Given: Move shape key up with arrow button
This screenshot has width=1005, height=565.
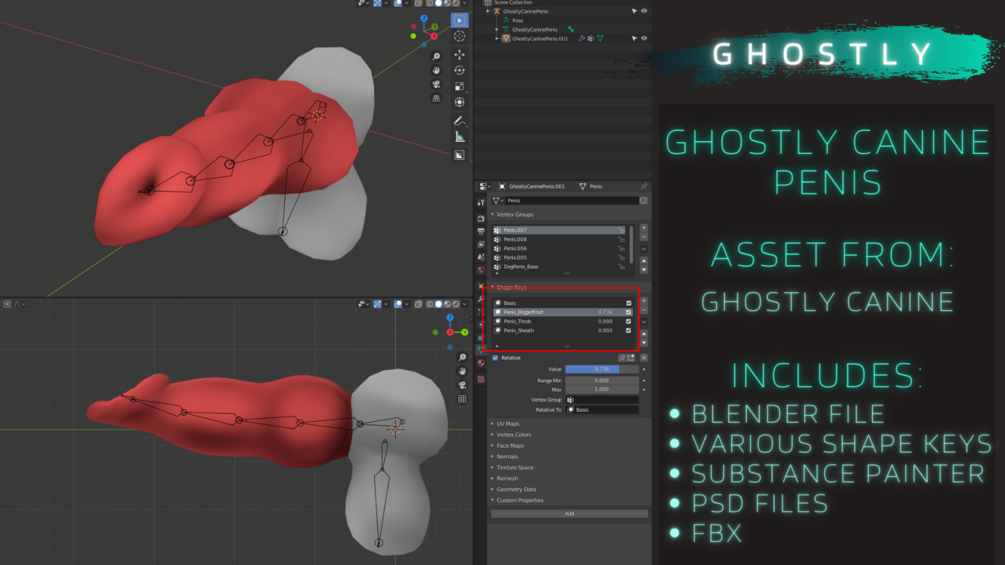Looking at the screenshot, I should 644,334.
